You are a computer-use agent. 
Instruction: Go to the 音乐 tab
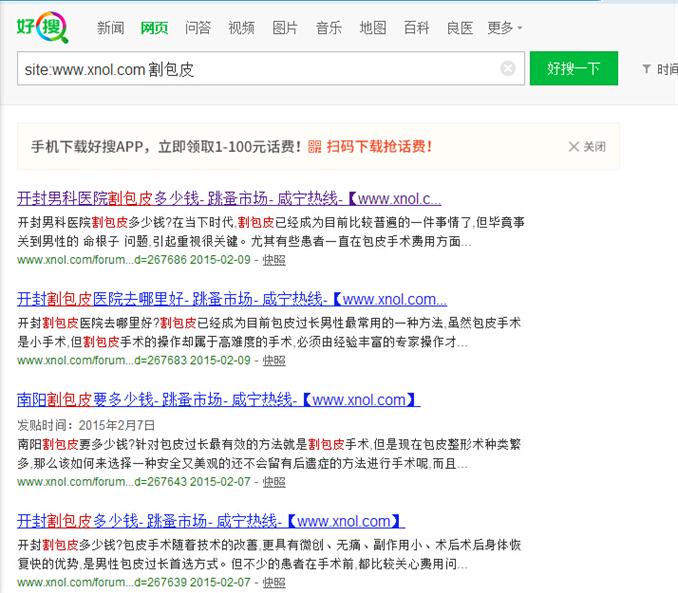[x=329, y=28]
